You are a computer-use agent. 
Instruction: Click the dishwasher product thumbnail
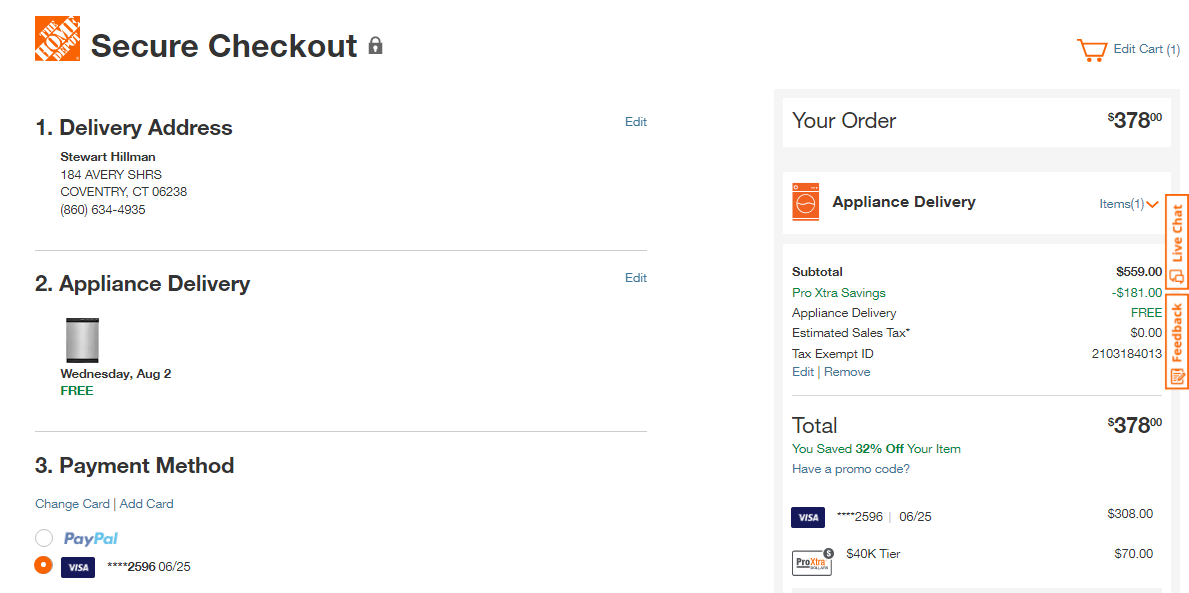82,340
